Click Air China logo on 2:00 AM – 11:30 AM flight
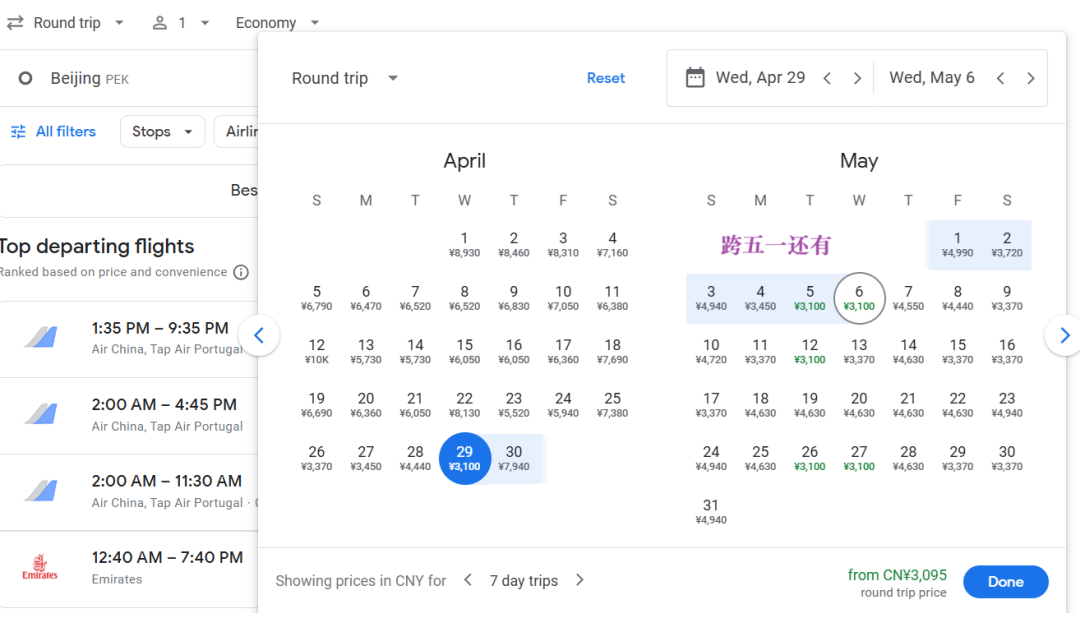 coord(41,490)
